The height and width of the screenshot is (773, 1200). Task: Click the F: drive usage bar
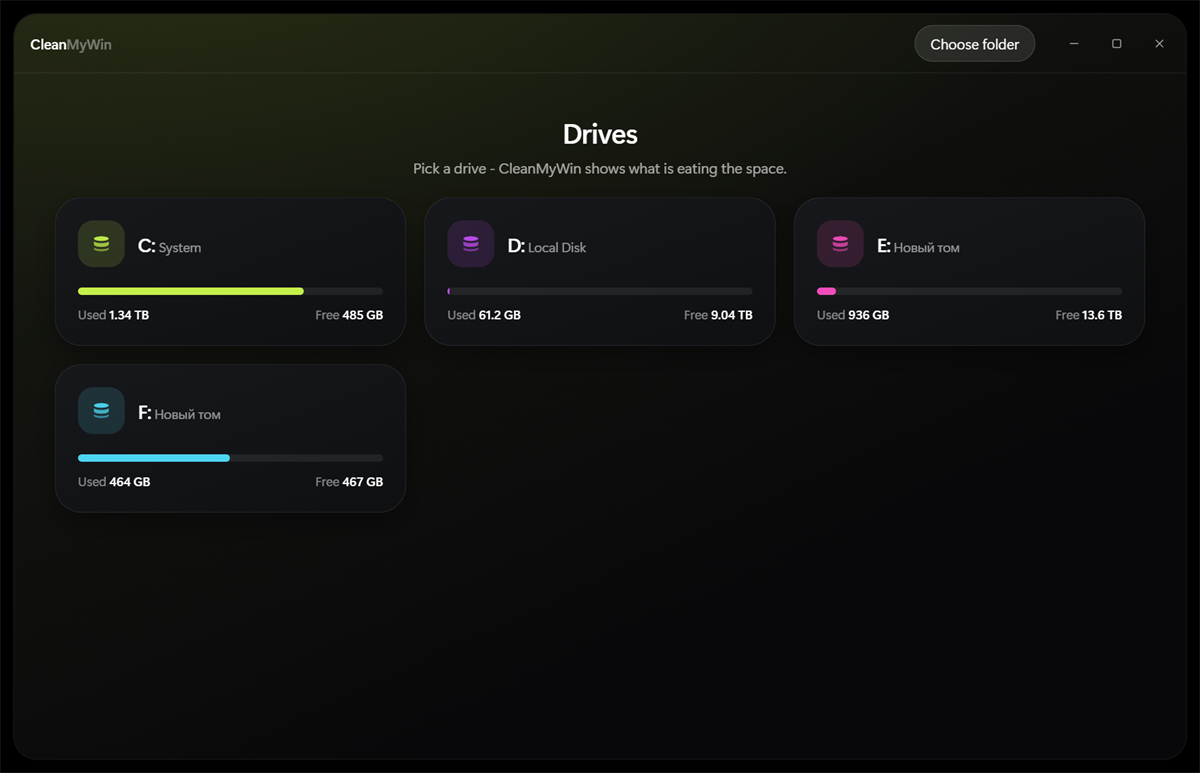coord(230,458)
